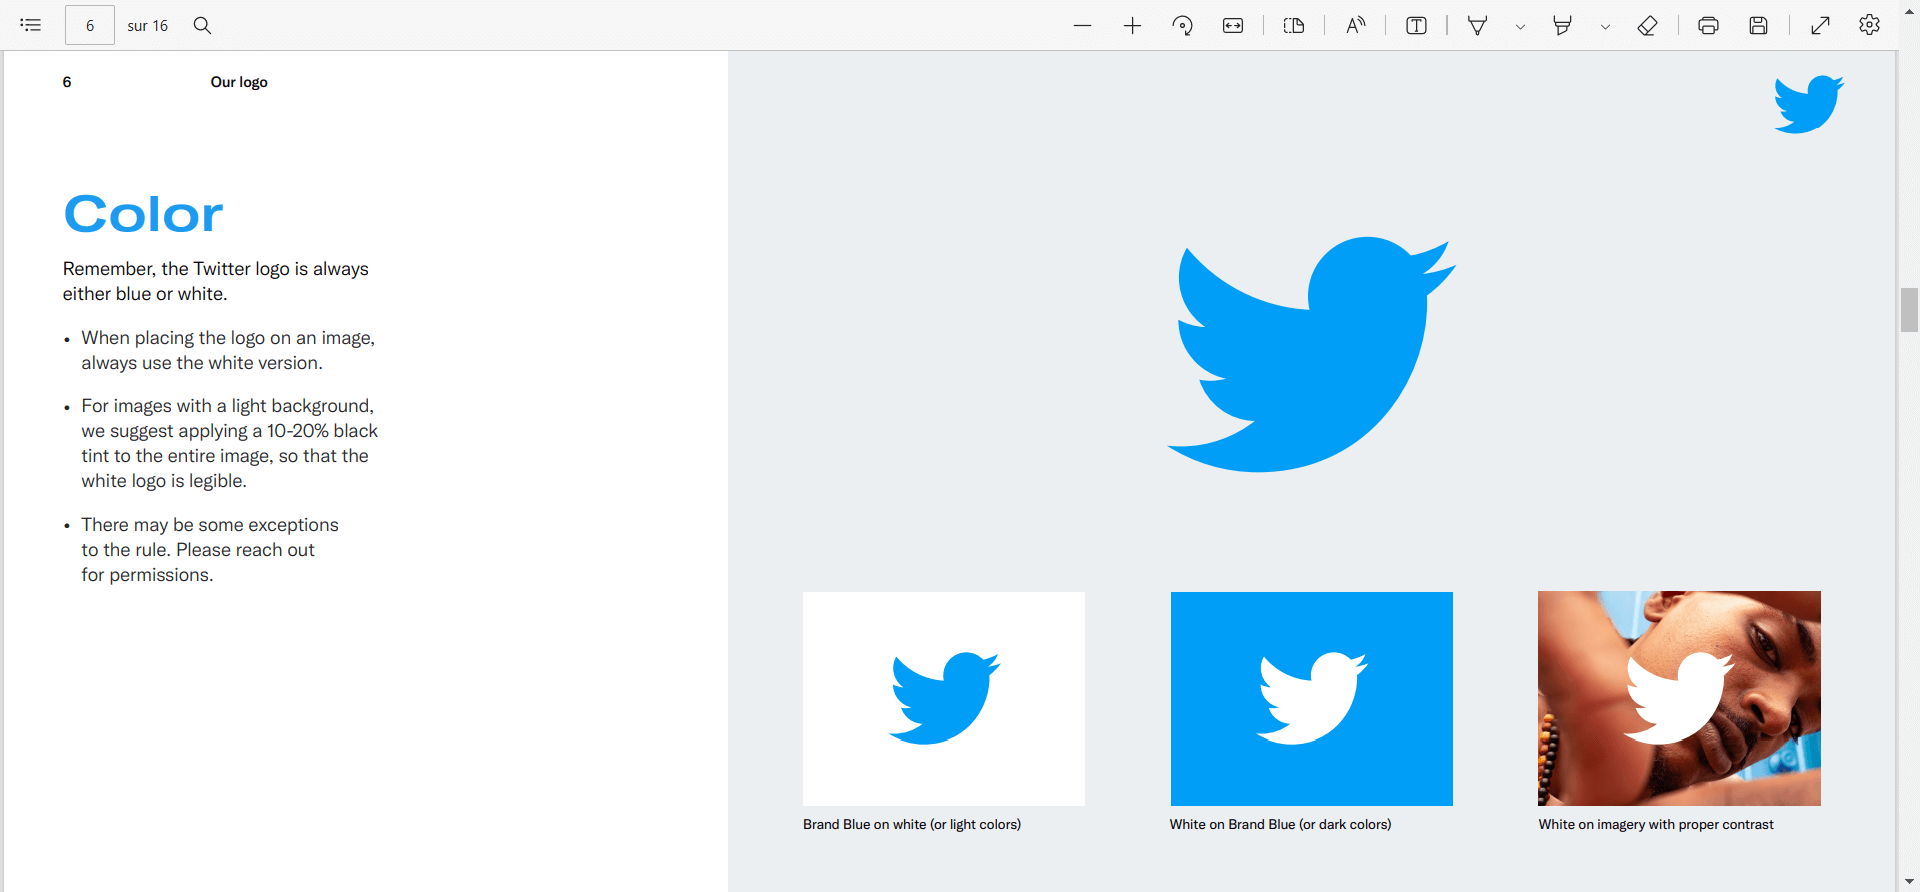This screenshot has height=892, width=1920.
Task: Select the Eraser tool
Action: click(1647, 25)
